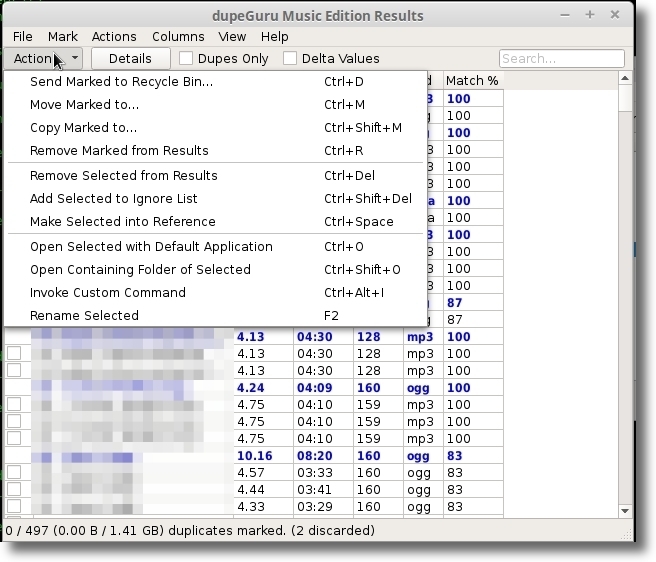Select Remove Marked from Results
Screen dimensions: 656x562
(x=215, y=151)
